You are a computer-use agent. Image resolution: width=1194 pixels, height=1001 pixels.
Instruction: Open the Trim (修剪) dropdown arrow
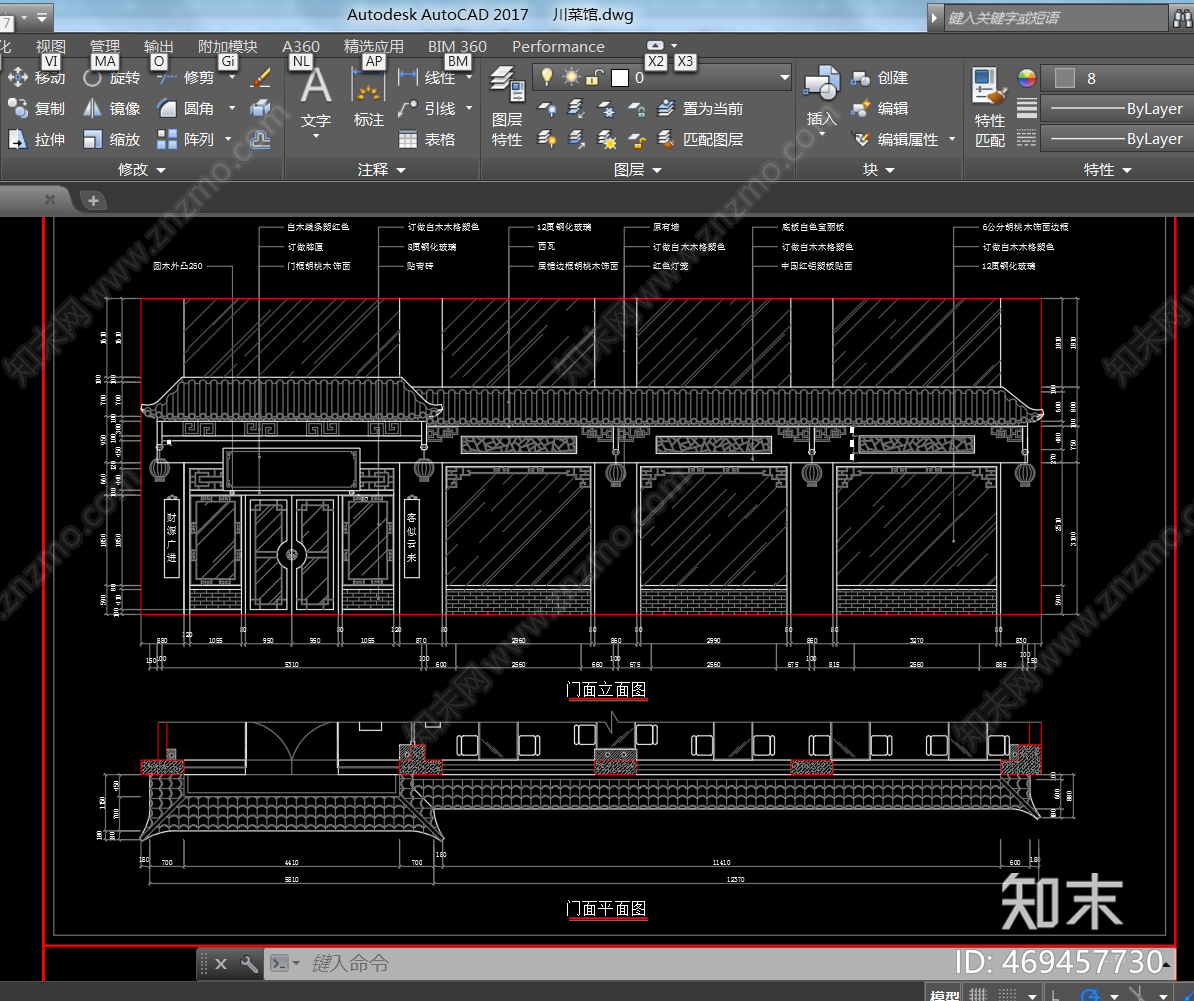(232, 78)
